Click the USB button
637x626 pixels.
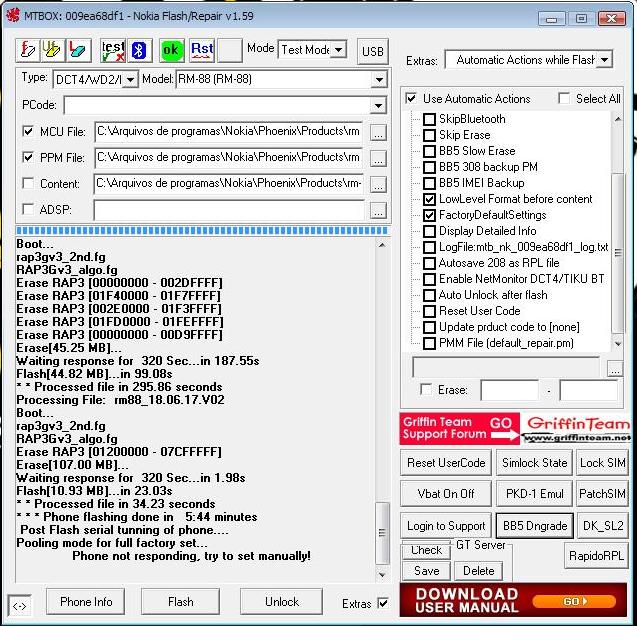point(373,52)
